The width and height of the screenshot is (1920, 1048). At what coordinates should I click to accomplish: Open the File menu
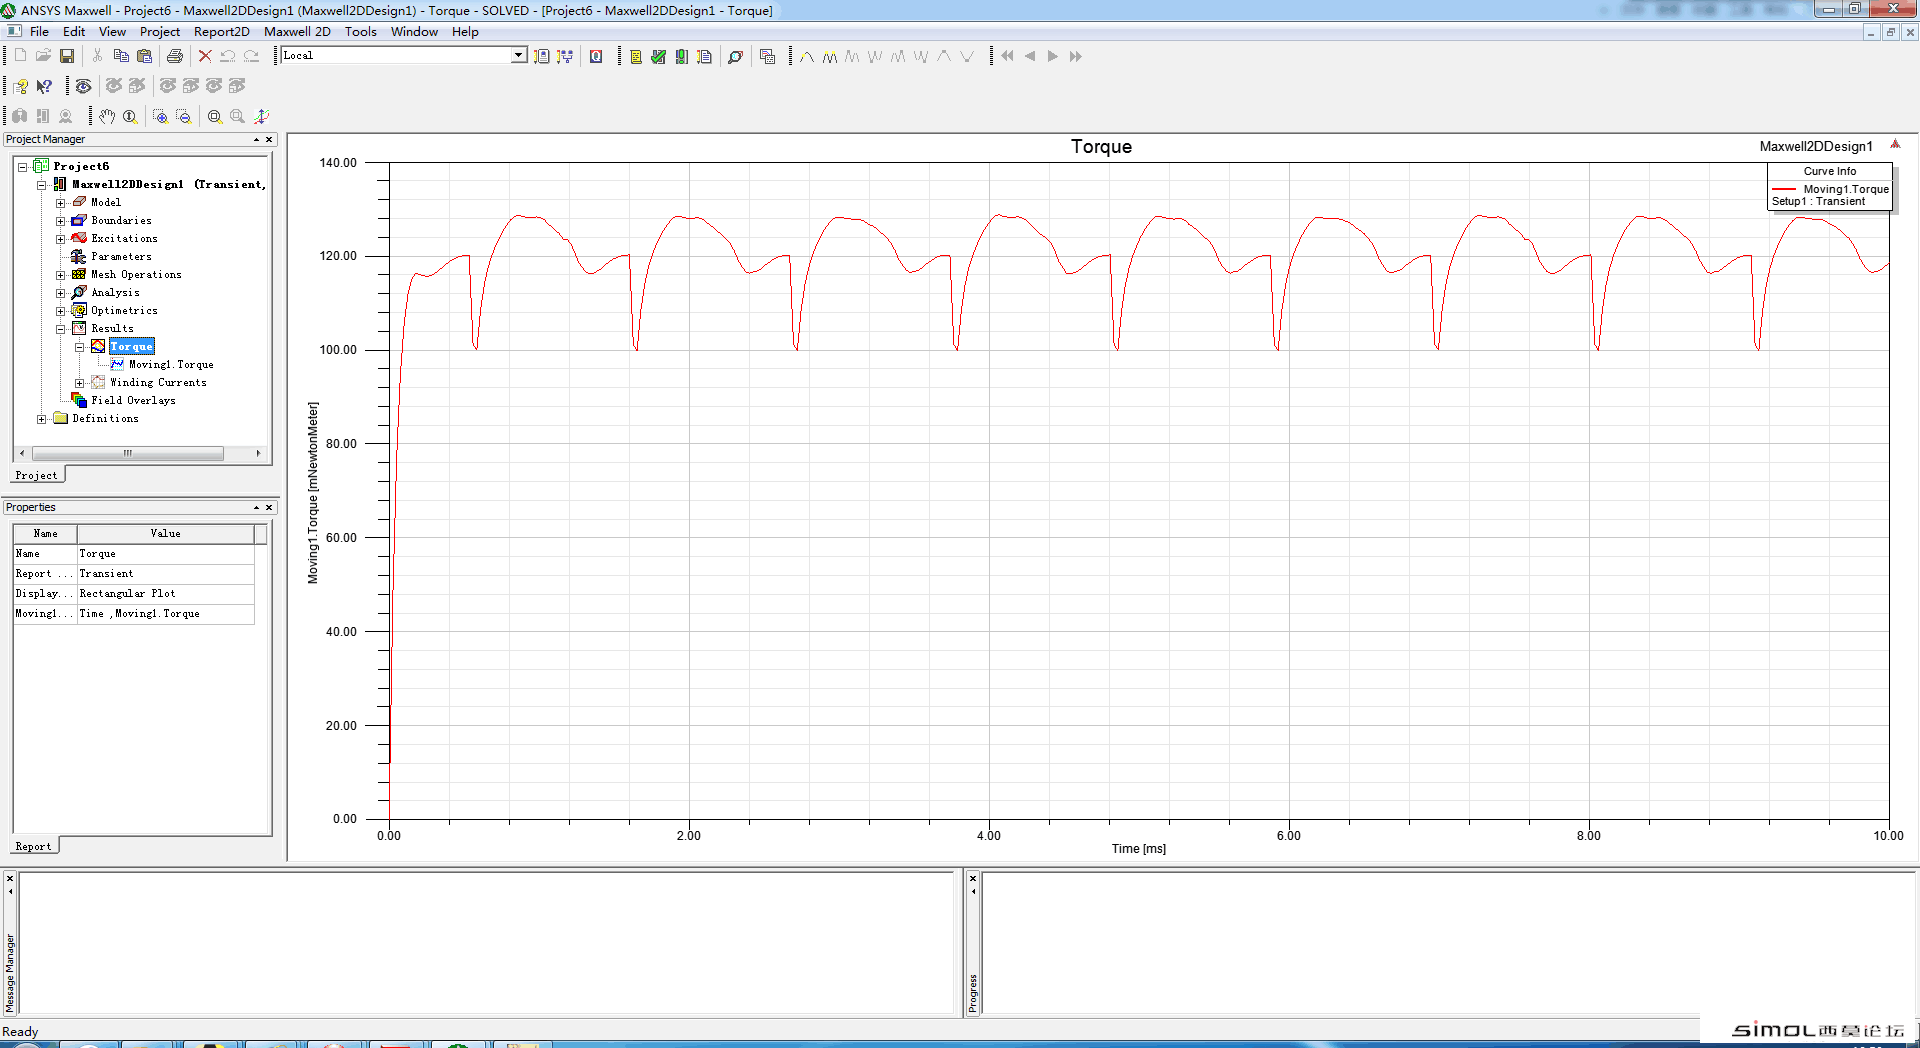coord(39,32)
